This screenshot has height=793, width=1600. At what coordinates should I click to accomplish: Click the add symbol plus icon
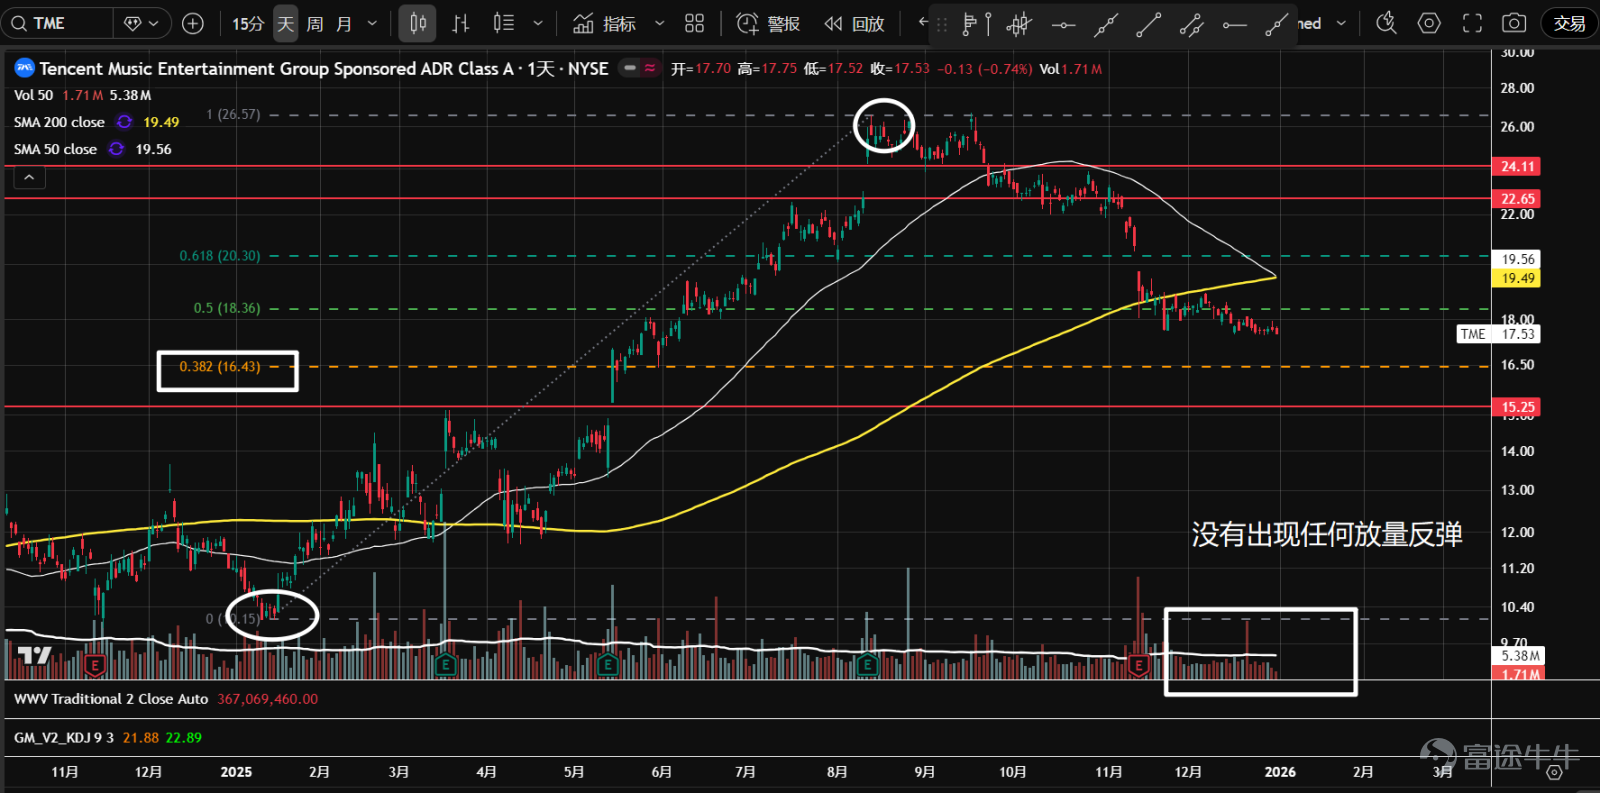[x=193, y=23]
